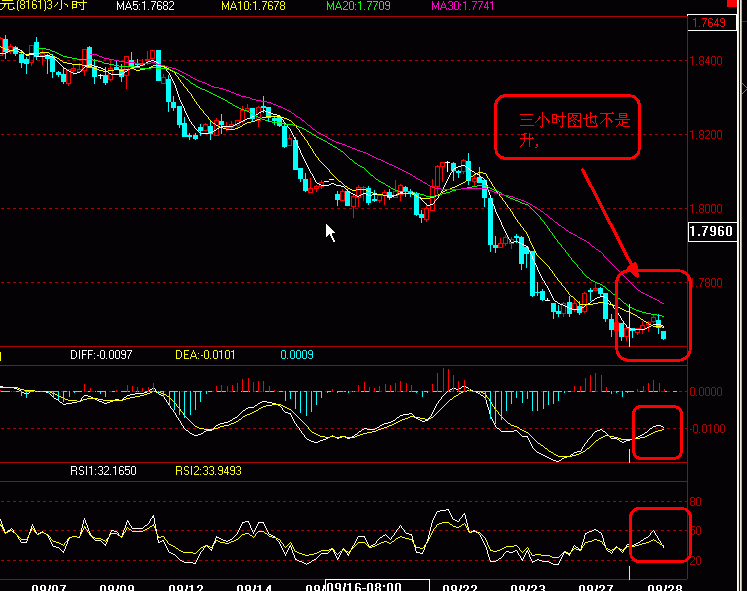Click the RSI axis label 80

tap(696, 501)
